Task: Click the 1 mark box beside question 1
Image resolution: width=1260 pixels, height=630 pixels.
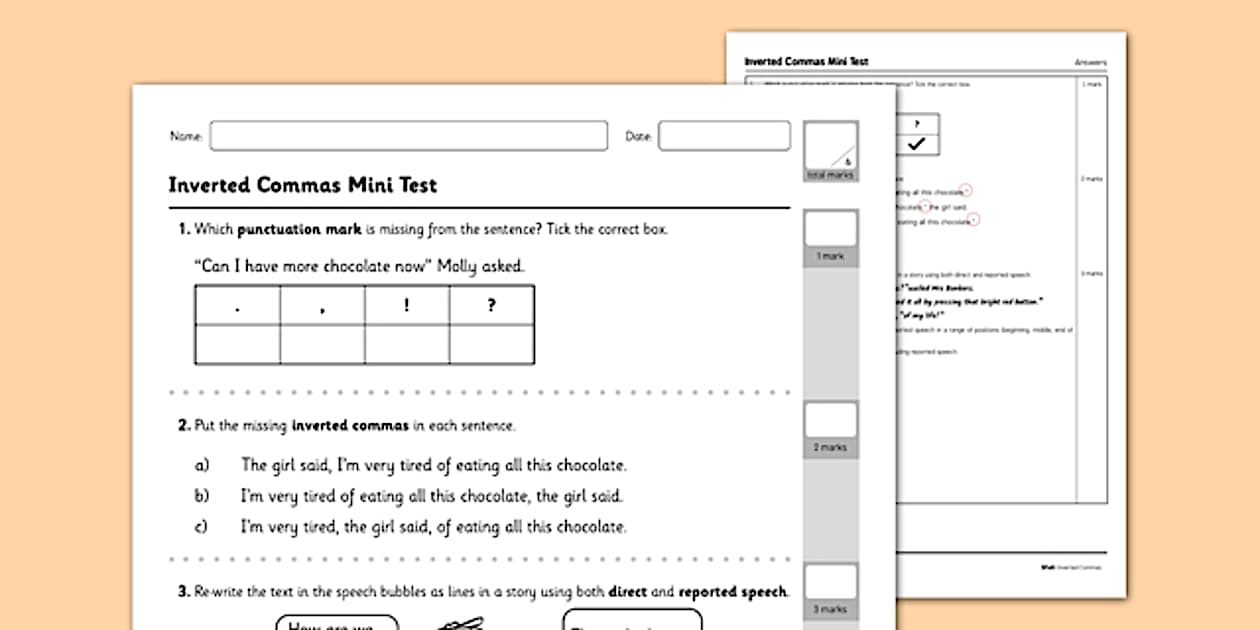Action: pyautogui.click(x=832, y=228)
